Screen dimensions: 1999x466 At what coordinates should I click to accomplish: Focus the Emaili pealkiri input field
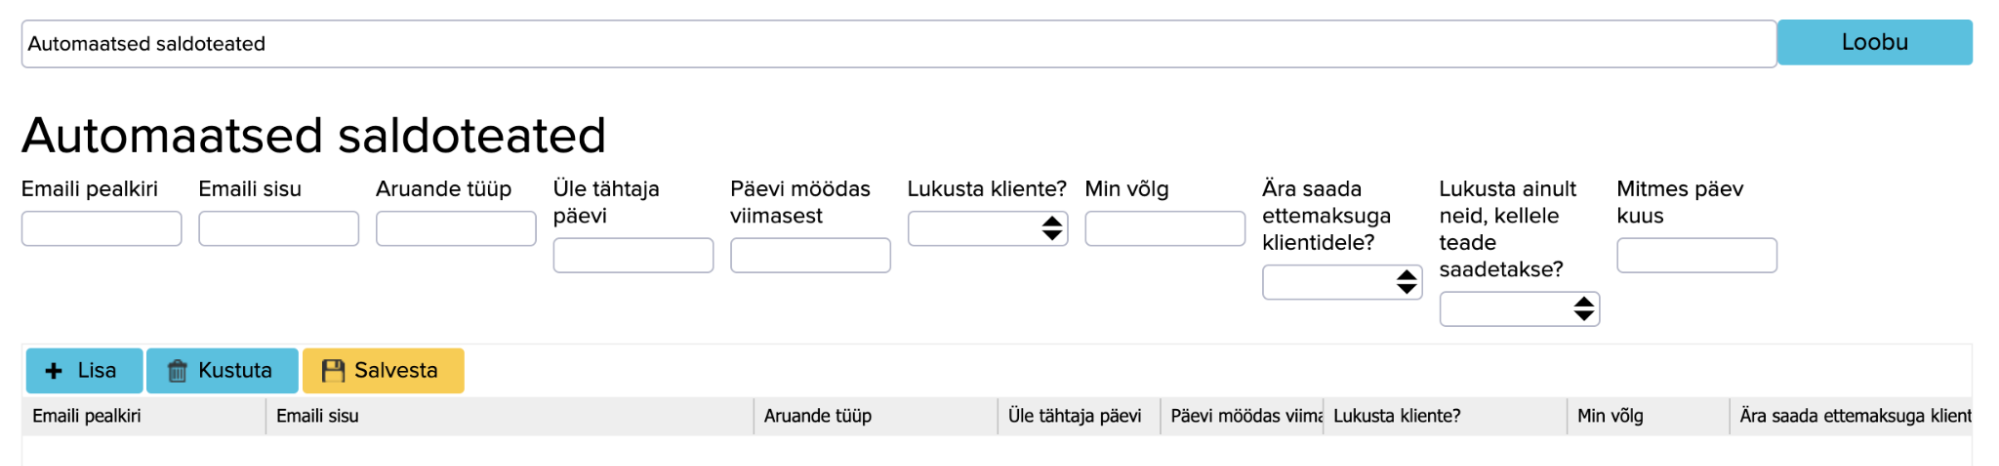[101, 228]
